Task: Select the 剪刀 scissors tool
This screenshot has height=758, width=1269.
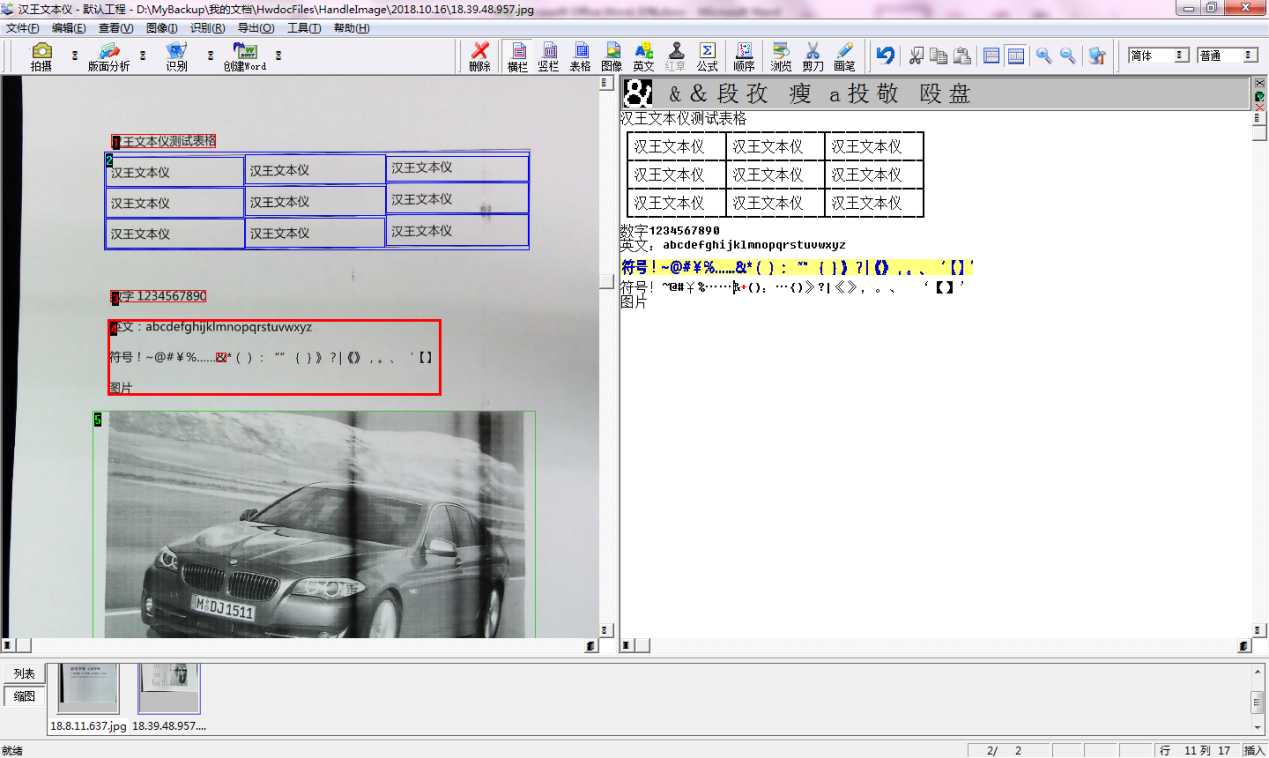Action: click(813, 57)
